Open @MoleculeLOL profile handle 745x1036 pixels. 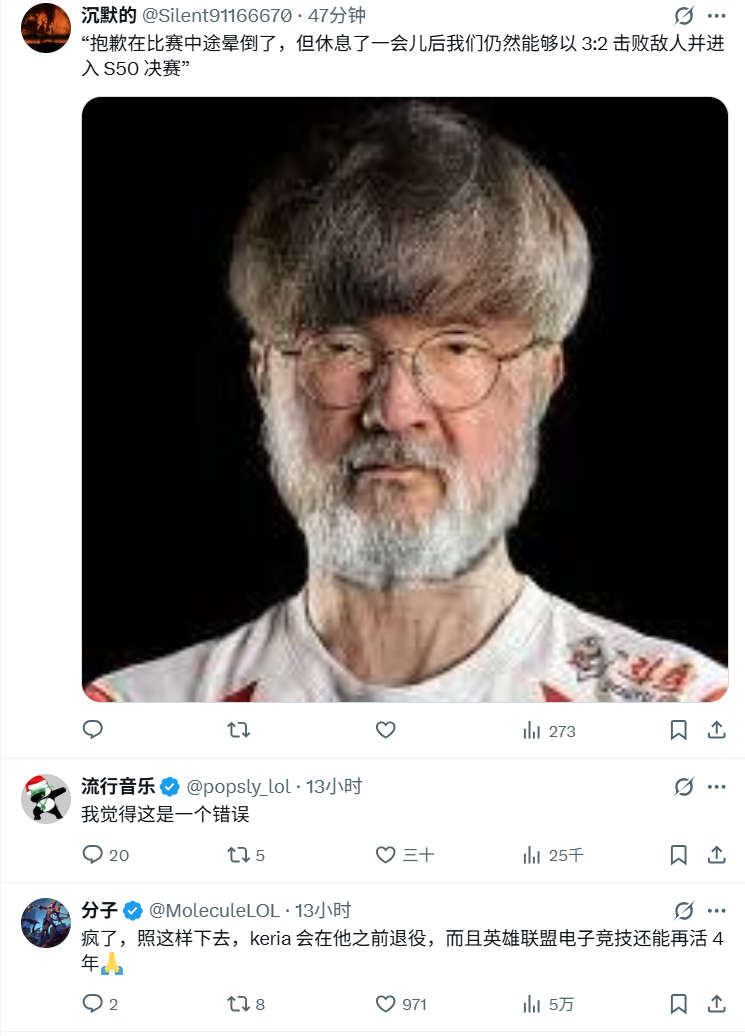point(214,910)
